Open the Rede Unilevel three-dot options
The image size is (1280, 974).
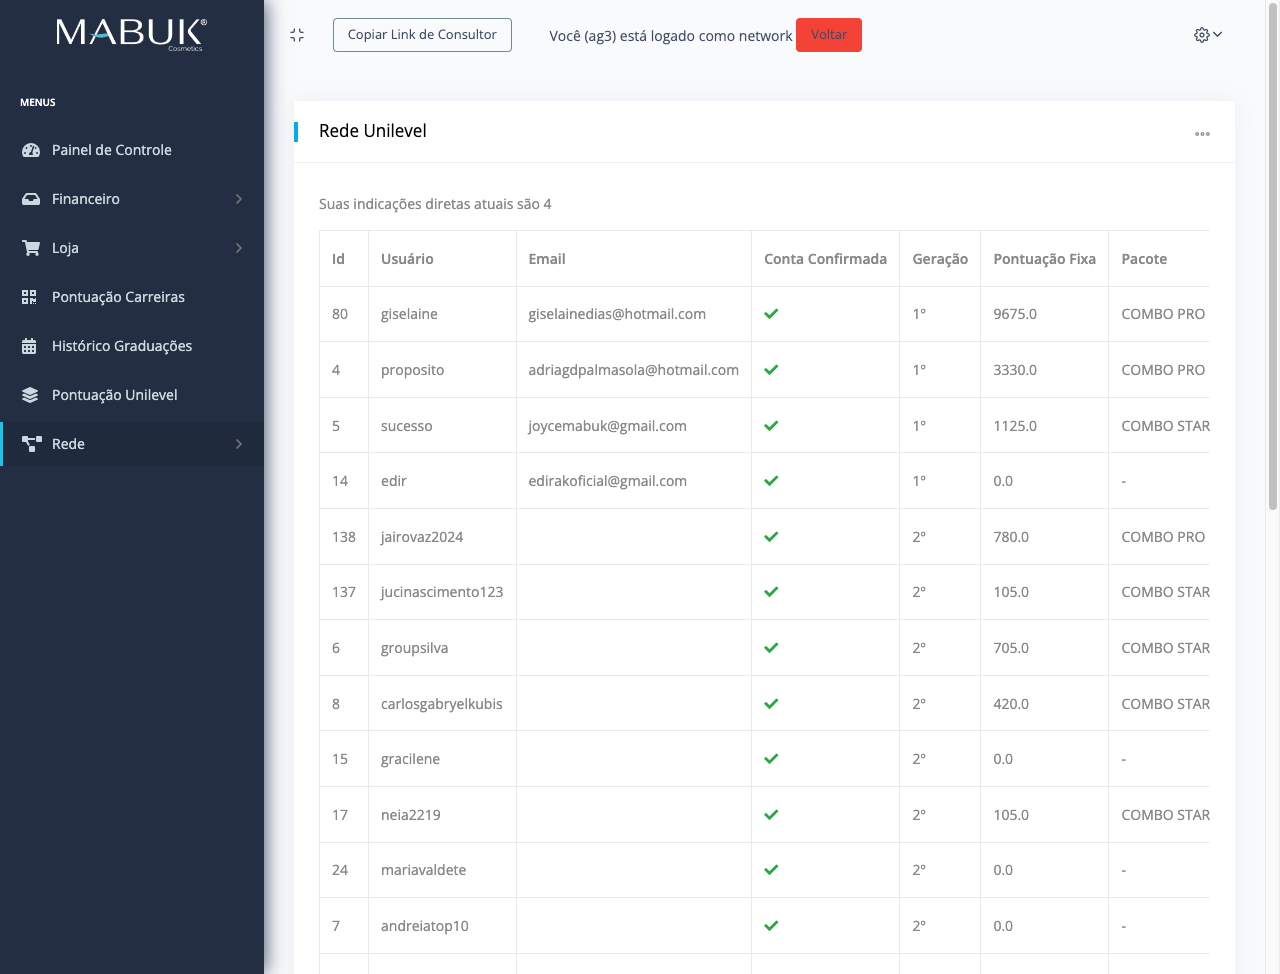[1202, 133]
